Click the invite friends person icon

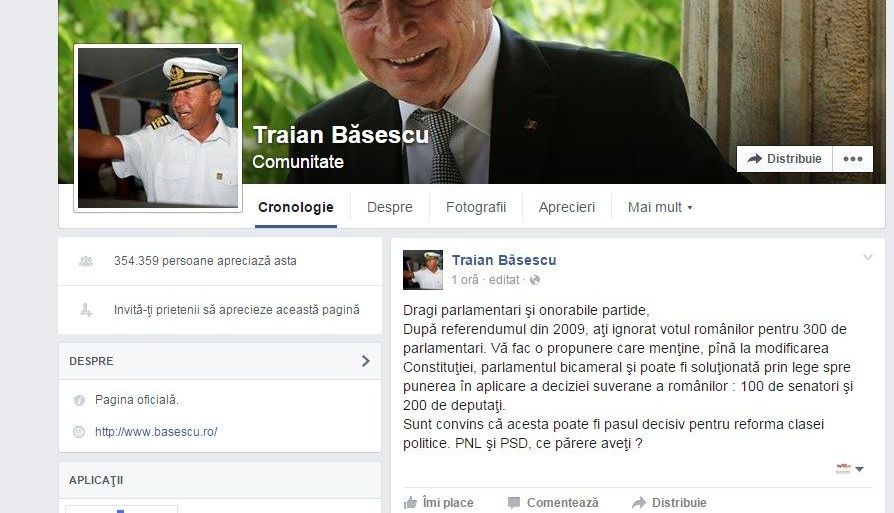pyautogui.click(x=86, y=310)
